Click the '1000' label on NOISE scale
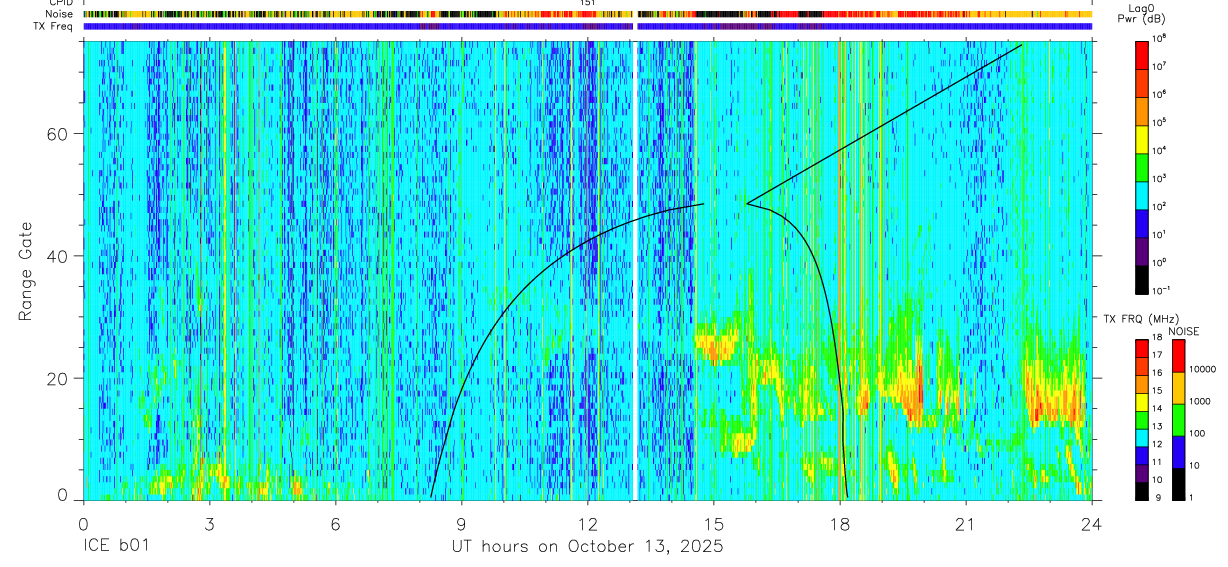Screen dimensions: 1228x567 pos(1200,402)
